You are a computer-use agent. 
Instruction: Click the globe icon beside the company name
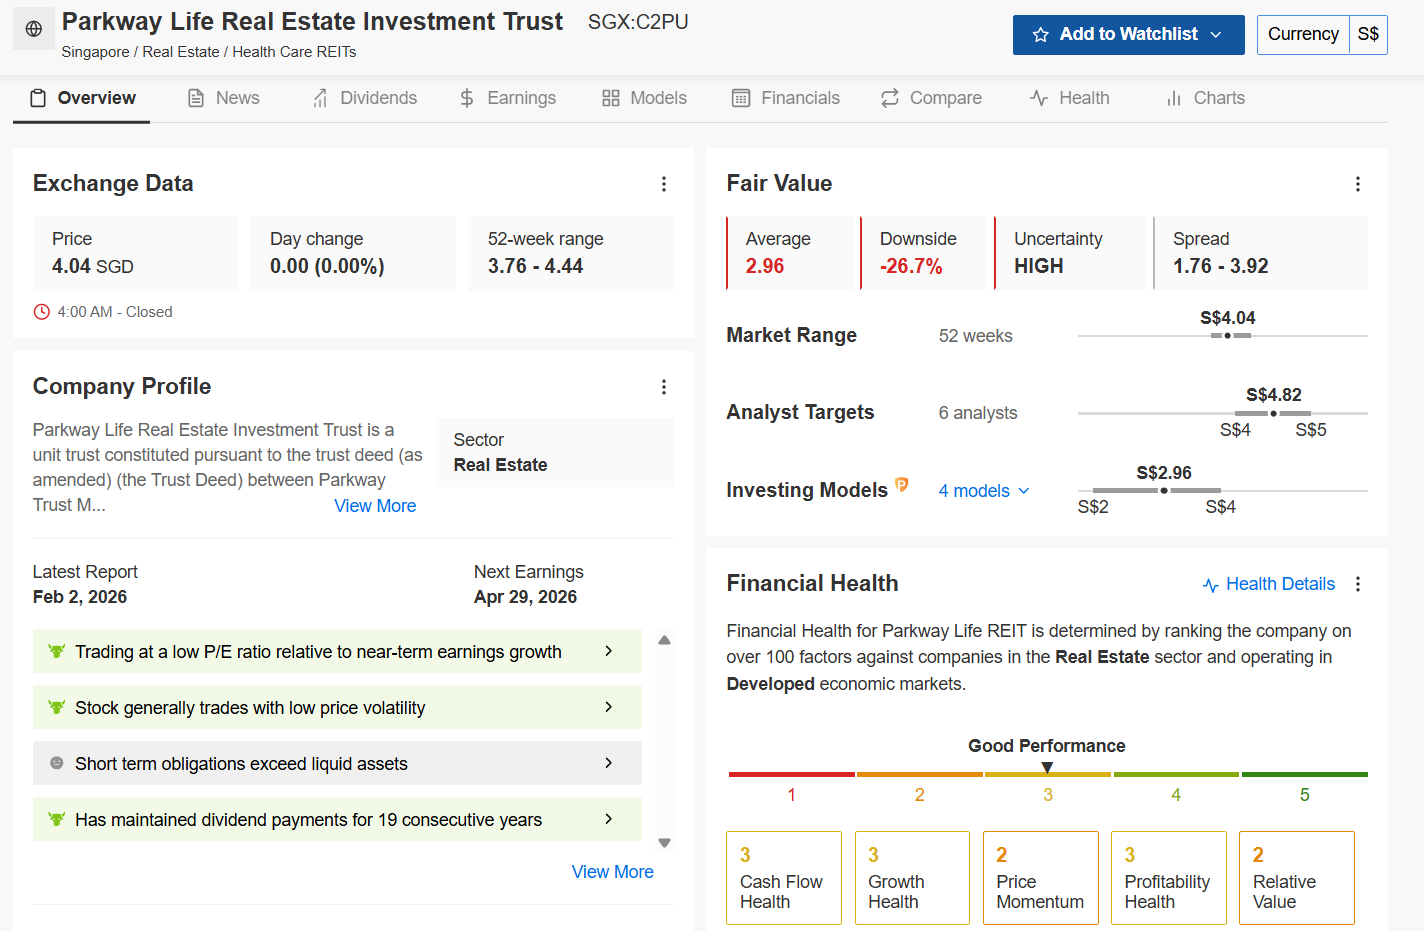point(34,30)
